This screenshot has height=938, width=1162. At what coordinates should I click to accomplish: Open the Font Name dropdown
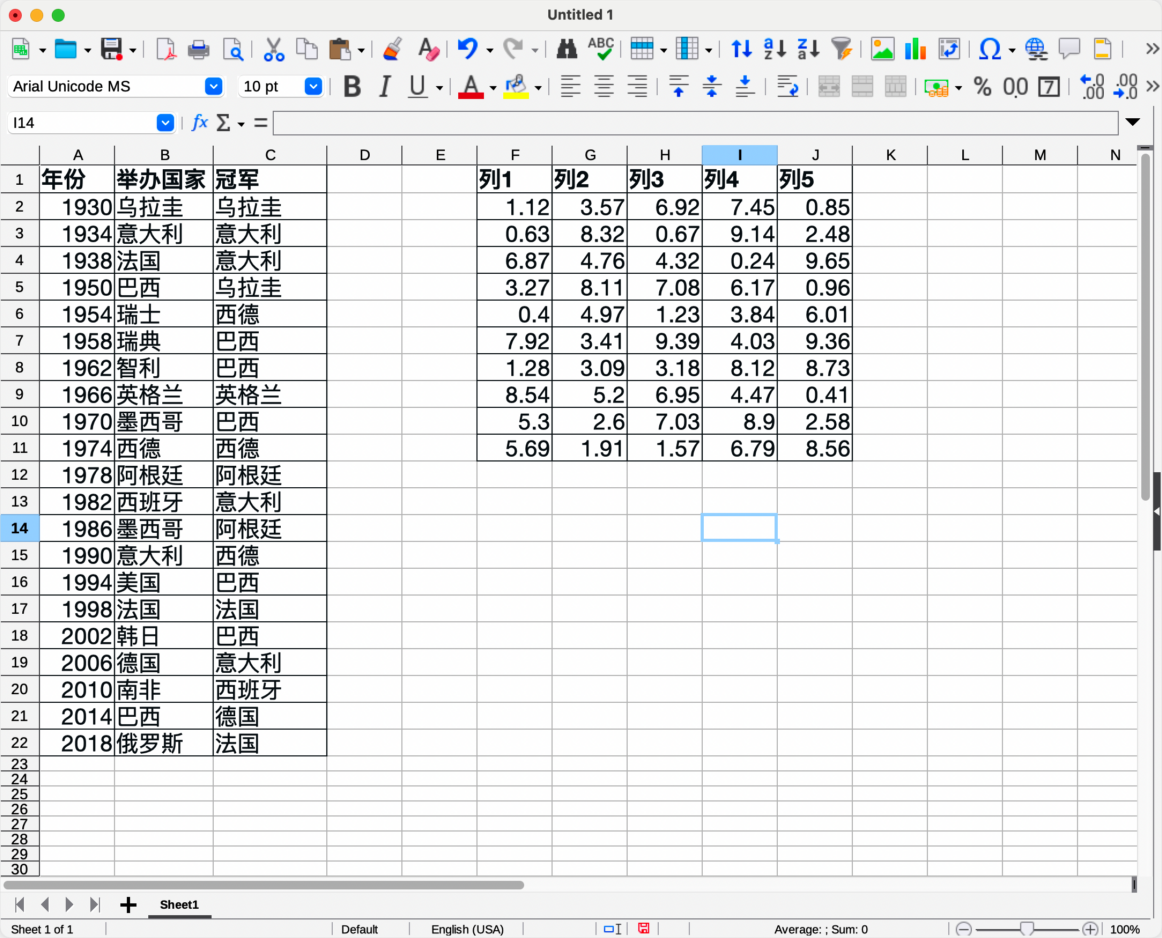coord(213,87)
